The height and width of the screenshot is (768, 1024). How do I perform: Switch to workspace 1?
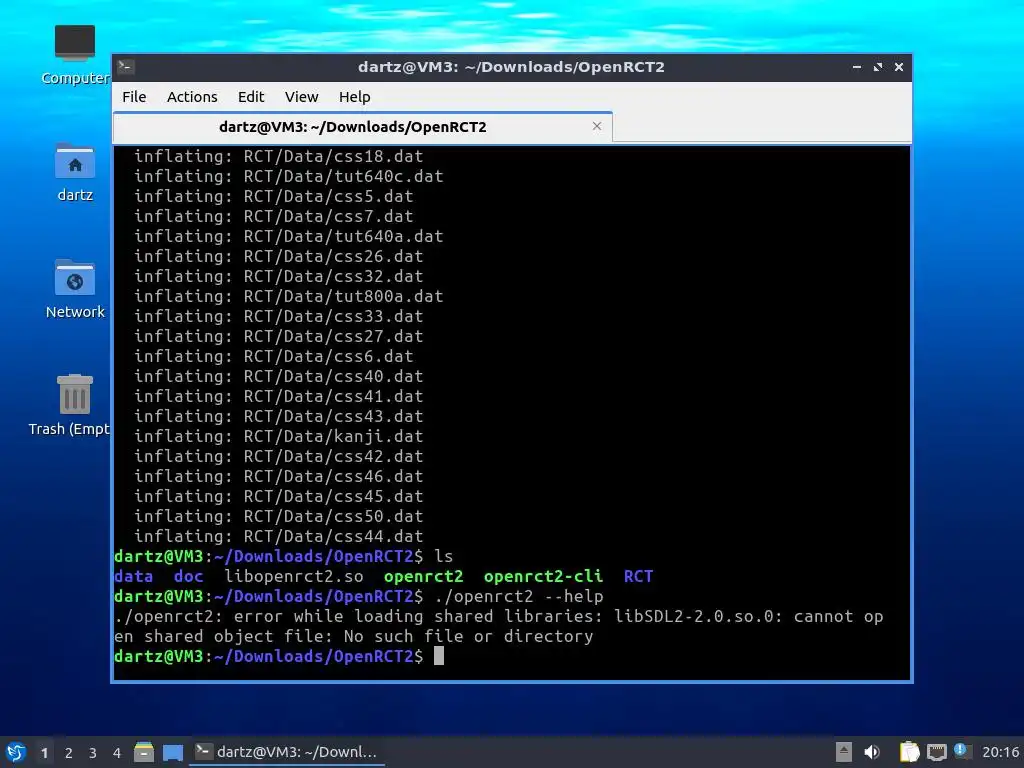pyautogui.click(x=44, y=753)
